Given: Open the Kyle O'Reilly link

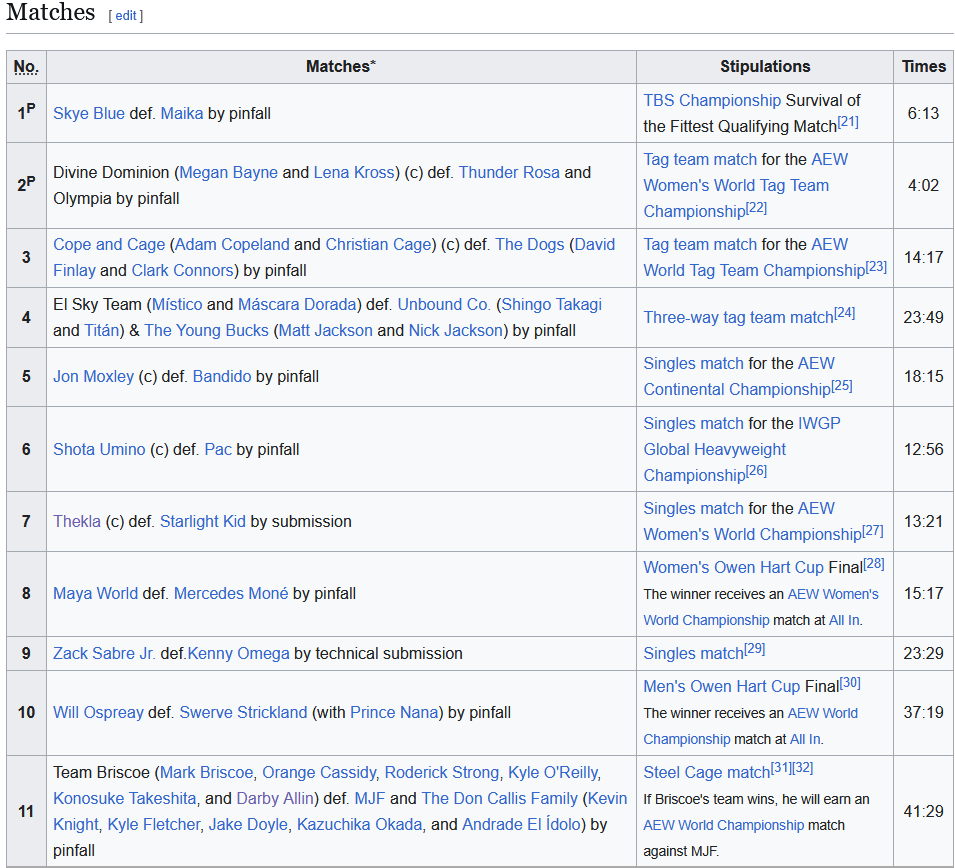Looking at the screenshot, I should click(553, 772).
